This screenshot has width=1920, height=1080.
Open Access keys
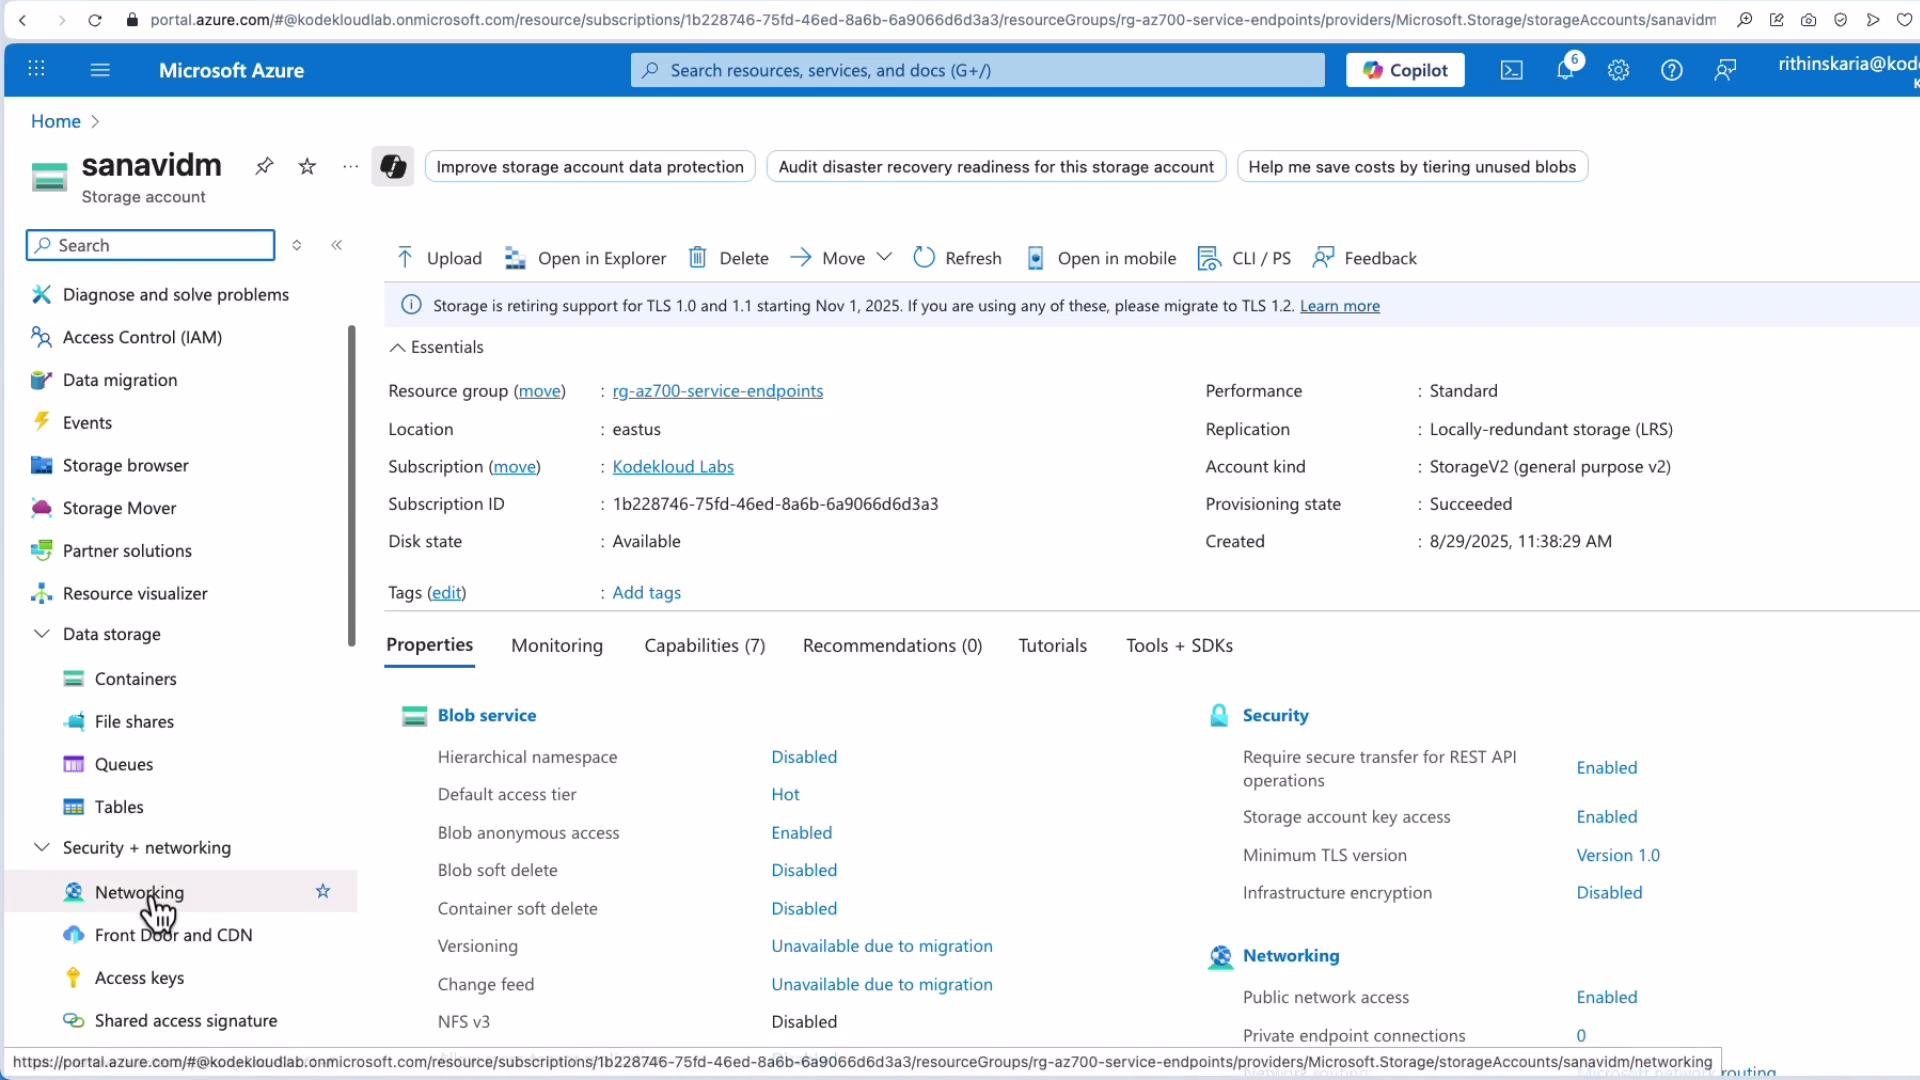(x=139, y=978)
